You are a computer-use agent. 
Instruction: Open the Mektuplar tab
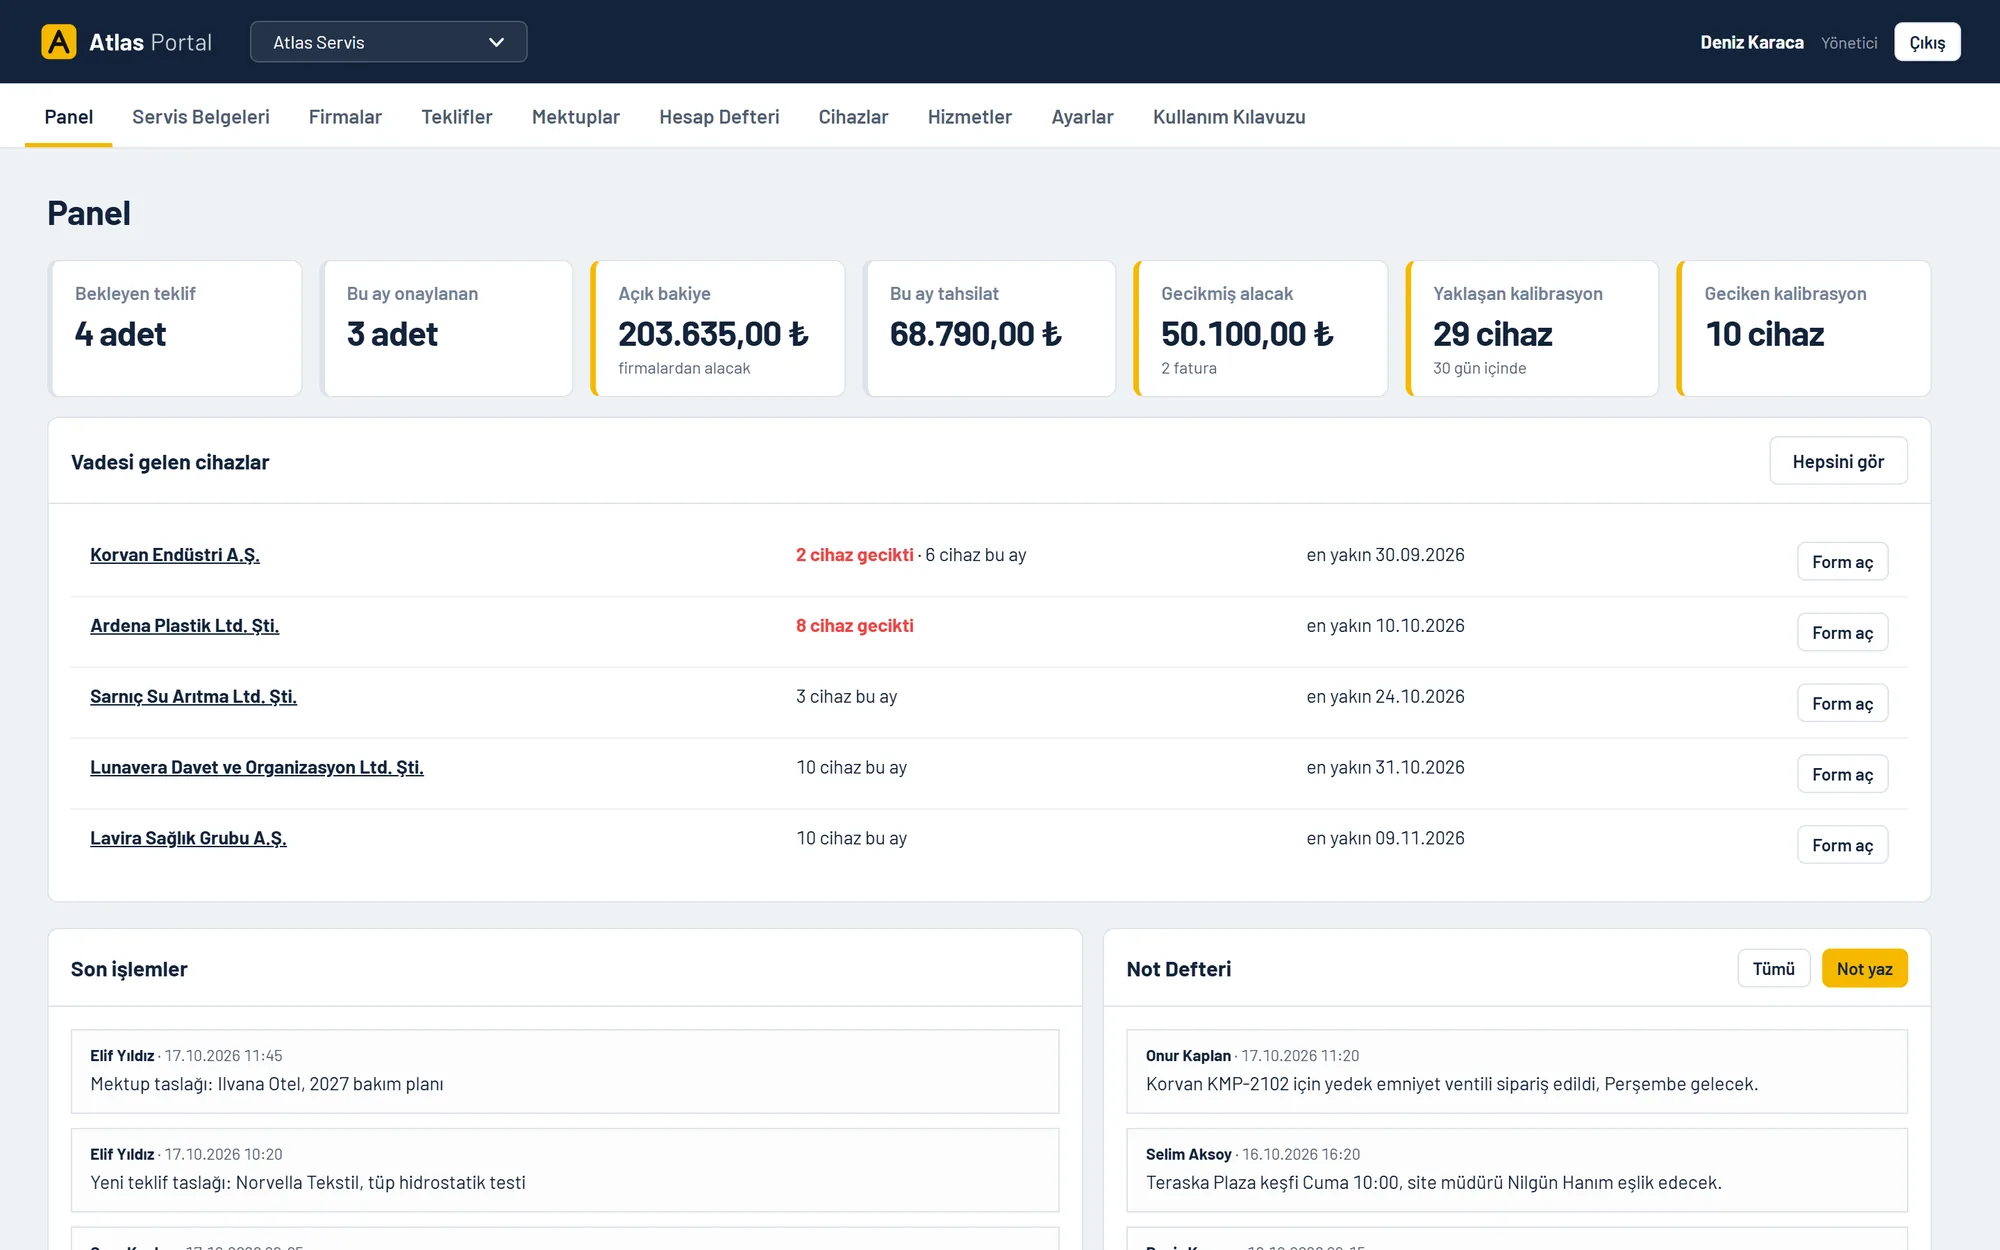576,117
